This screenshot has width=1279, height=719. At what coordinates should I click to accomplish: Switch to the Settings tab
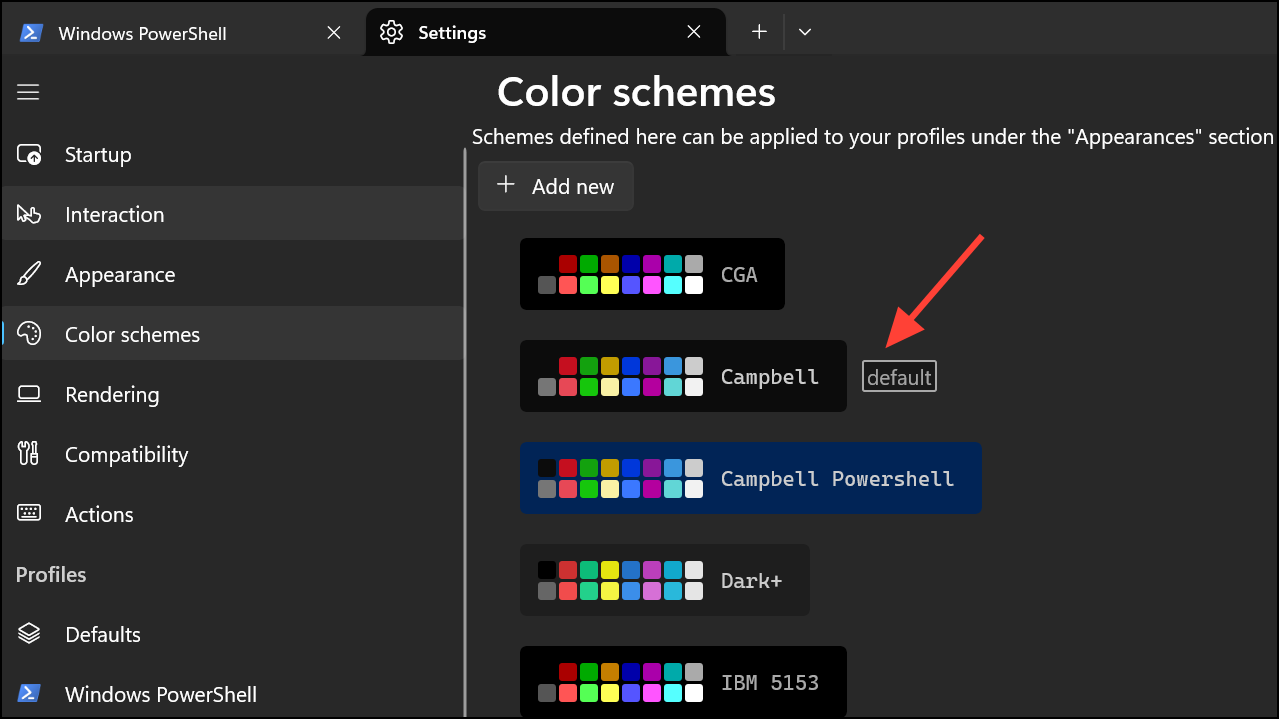tap(452, 32)
